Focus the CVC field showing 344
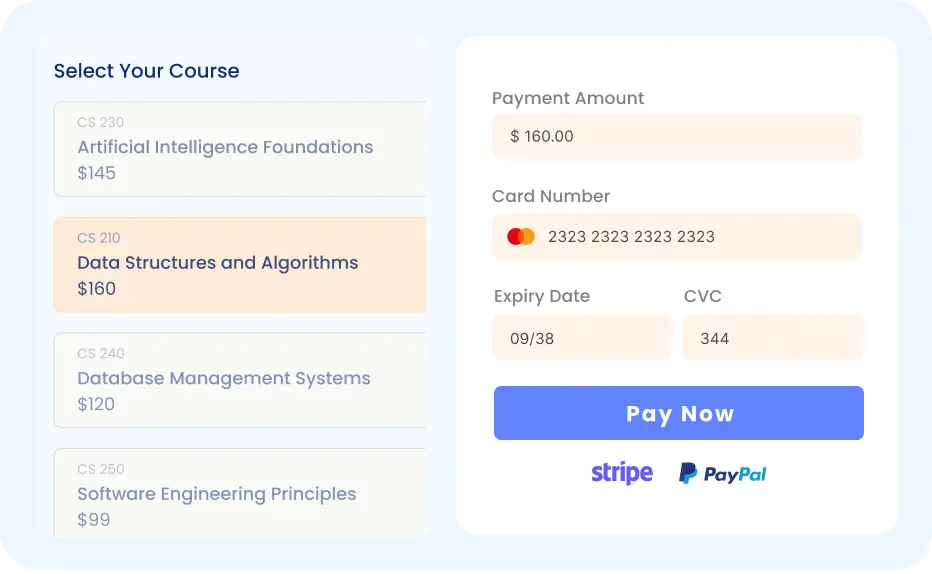This screenshot has height=574, width=932. point(772,338)
